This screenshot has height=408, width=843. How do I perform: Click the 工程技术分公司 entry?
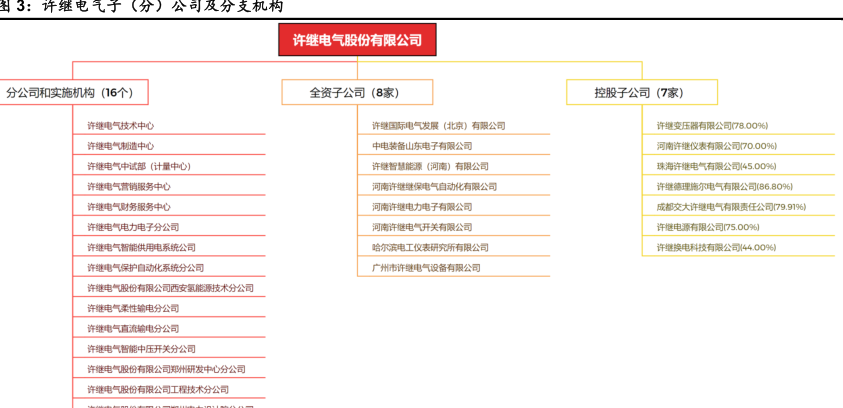(x=158, y=390)
